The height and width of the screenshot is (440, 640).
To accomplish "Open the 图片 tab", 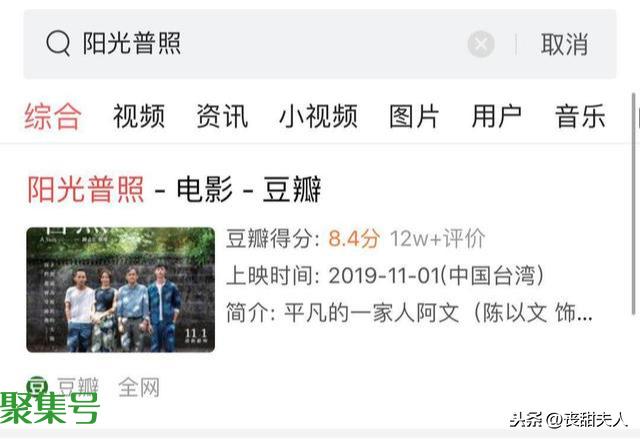I will (x=414, y=116).
